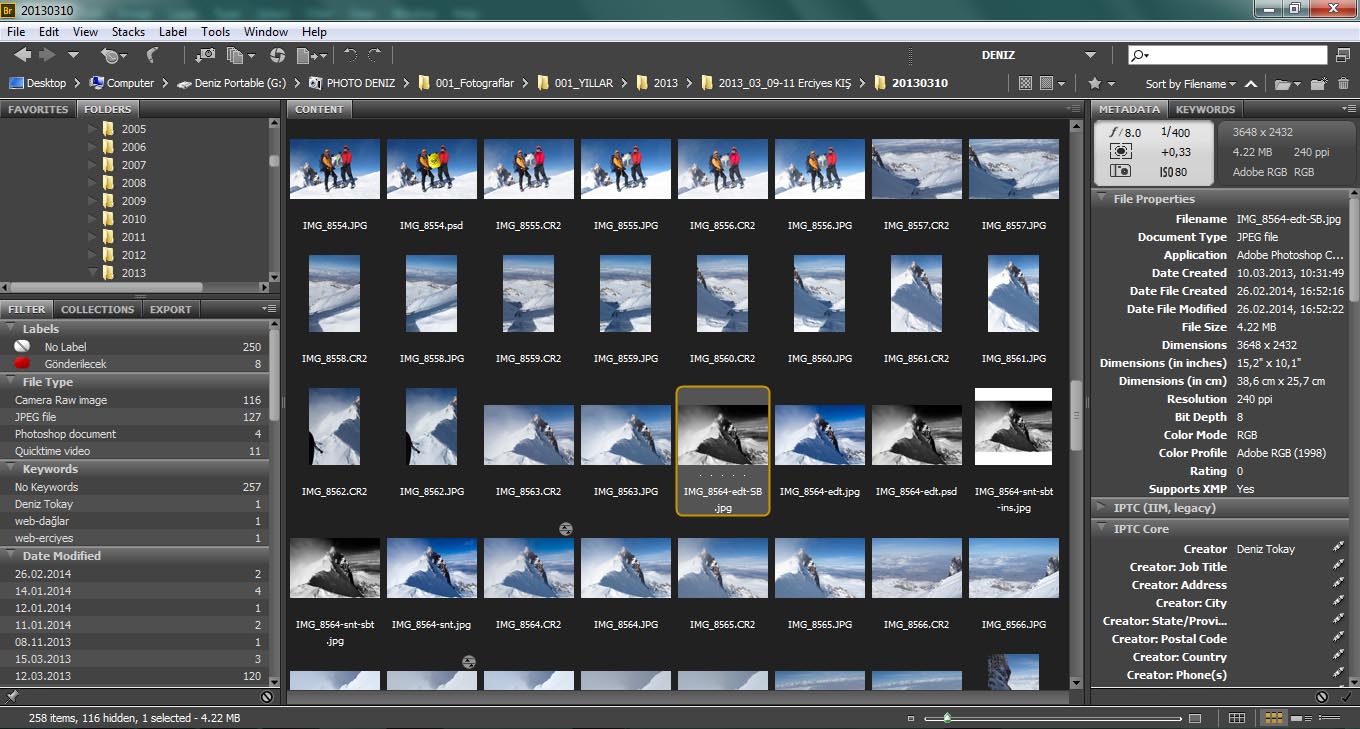The image size is (1360, 729).
Task: Click the Back navigation arrow
Action: coord(22,56)
